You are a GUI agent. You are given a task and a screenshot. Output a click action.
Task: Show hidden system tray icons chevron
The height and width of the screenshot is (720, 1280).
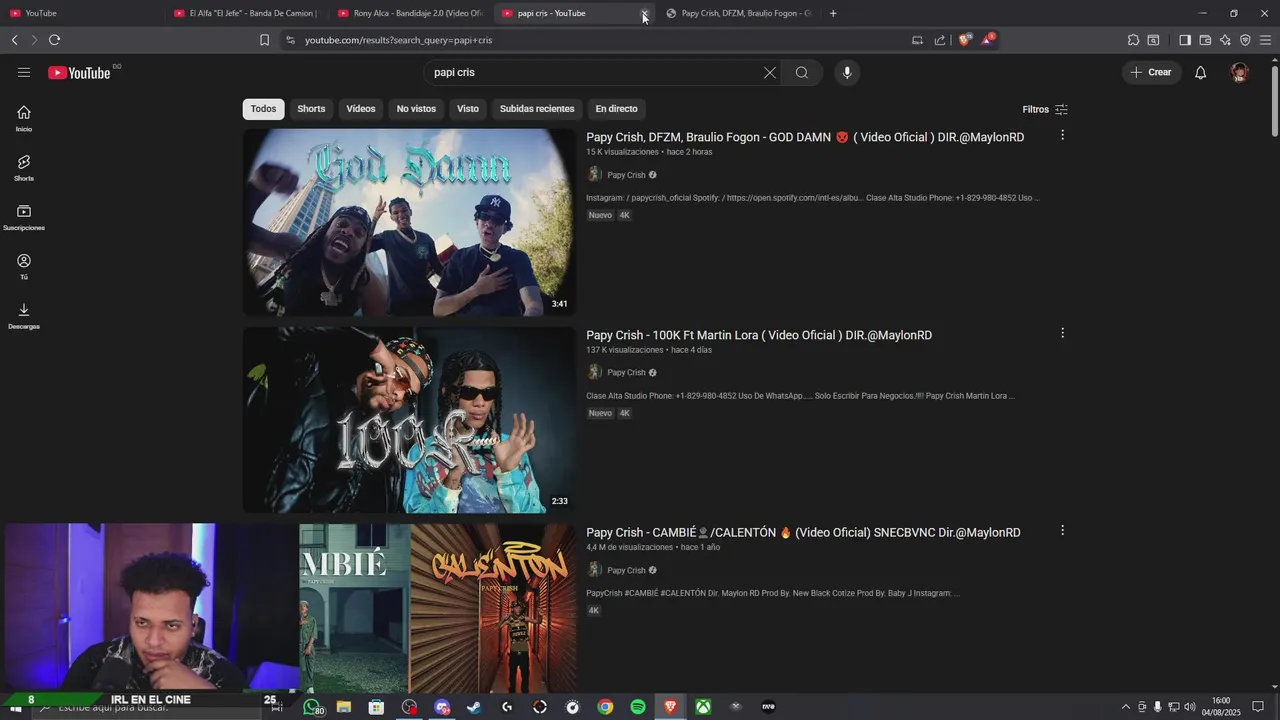click(1125, 707)
